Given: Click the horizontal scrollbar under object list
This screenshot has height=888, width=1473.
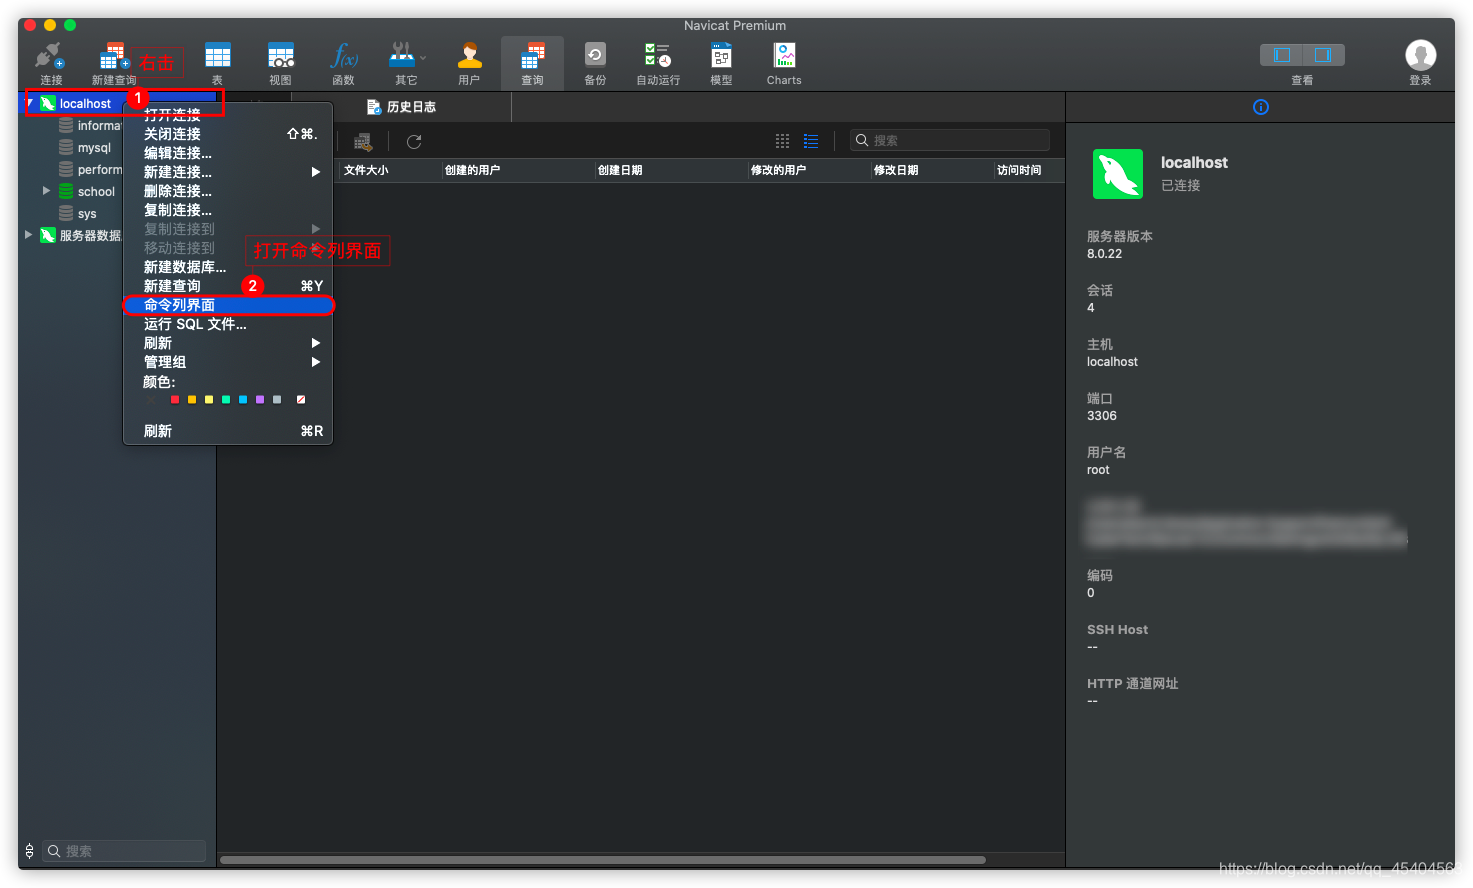Looking at the screenshot, I should point(603,859).
